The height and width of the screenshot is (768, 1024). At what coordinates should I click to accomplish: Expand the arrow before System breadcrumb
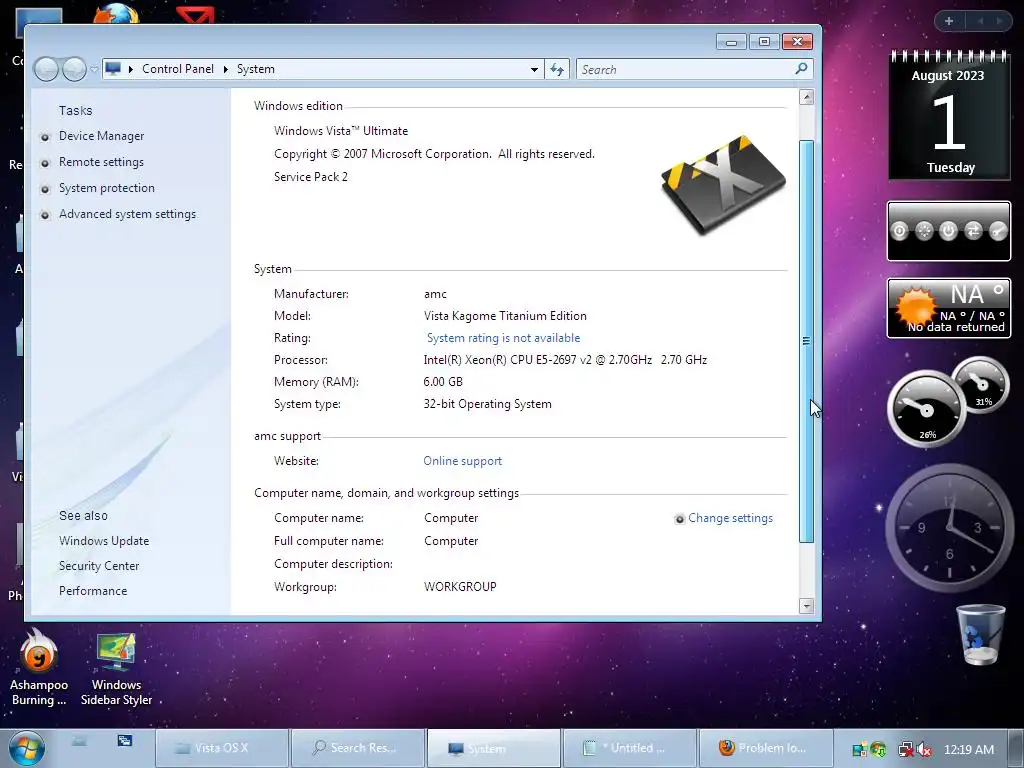[x=225, y=69]
